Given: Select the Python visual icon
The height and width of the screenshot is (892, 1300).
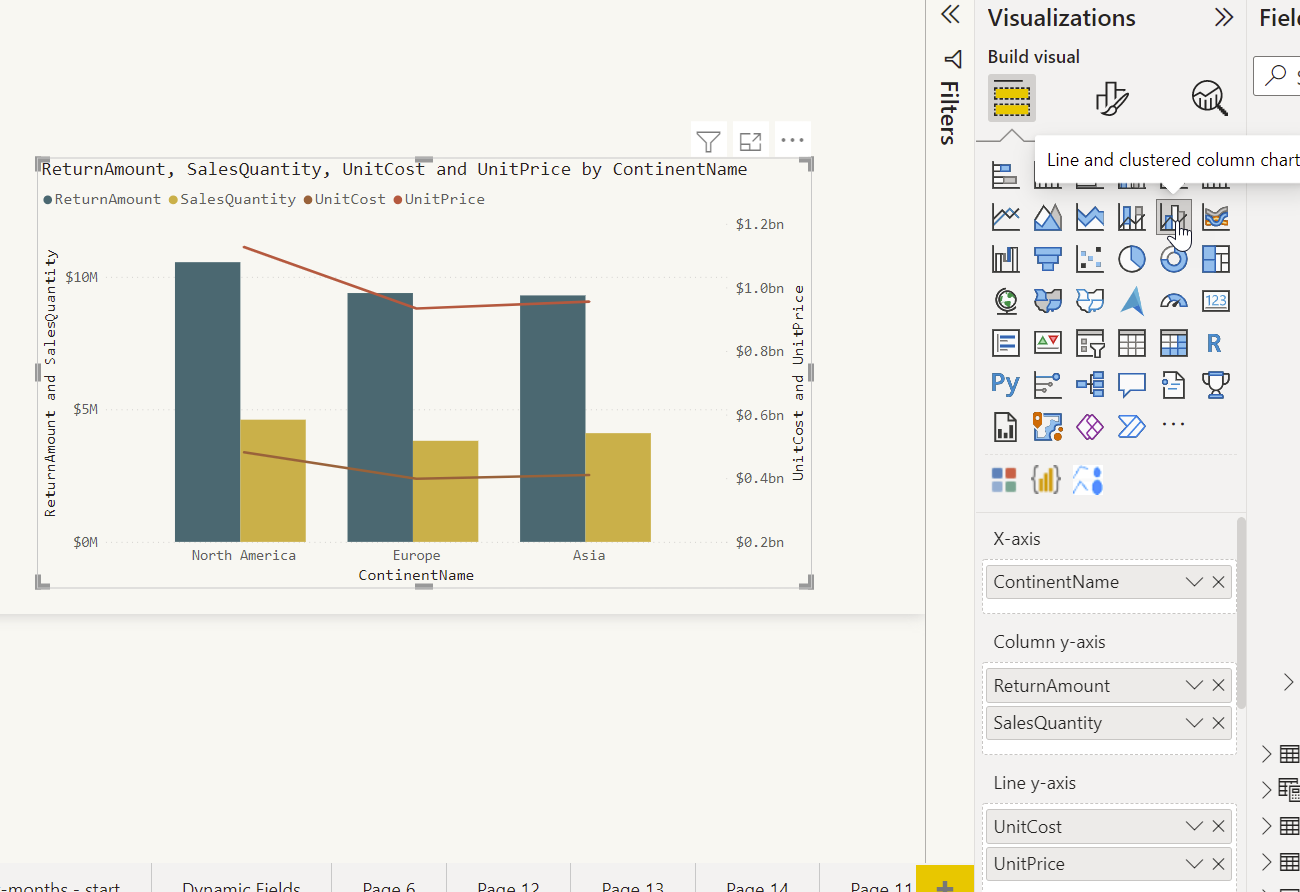Looking at the screenshot, I should coord(1005,384).
